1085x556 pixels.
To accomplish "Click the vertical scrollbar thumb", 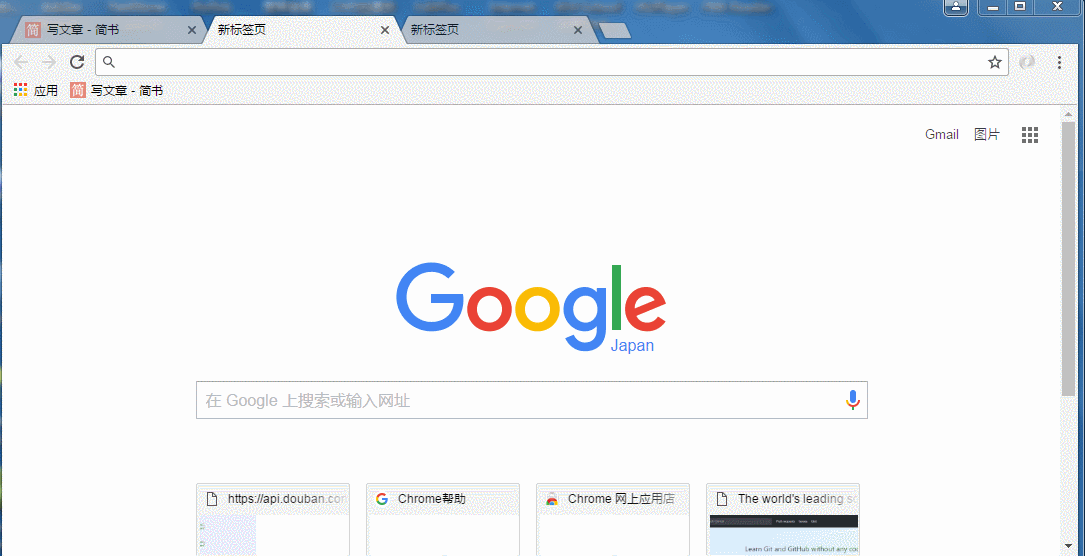I will (x=1068, y=259).
